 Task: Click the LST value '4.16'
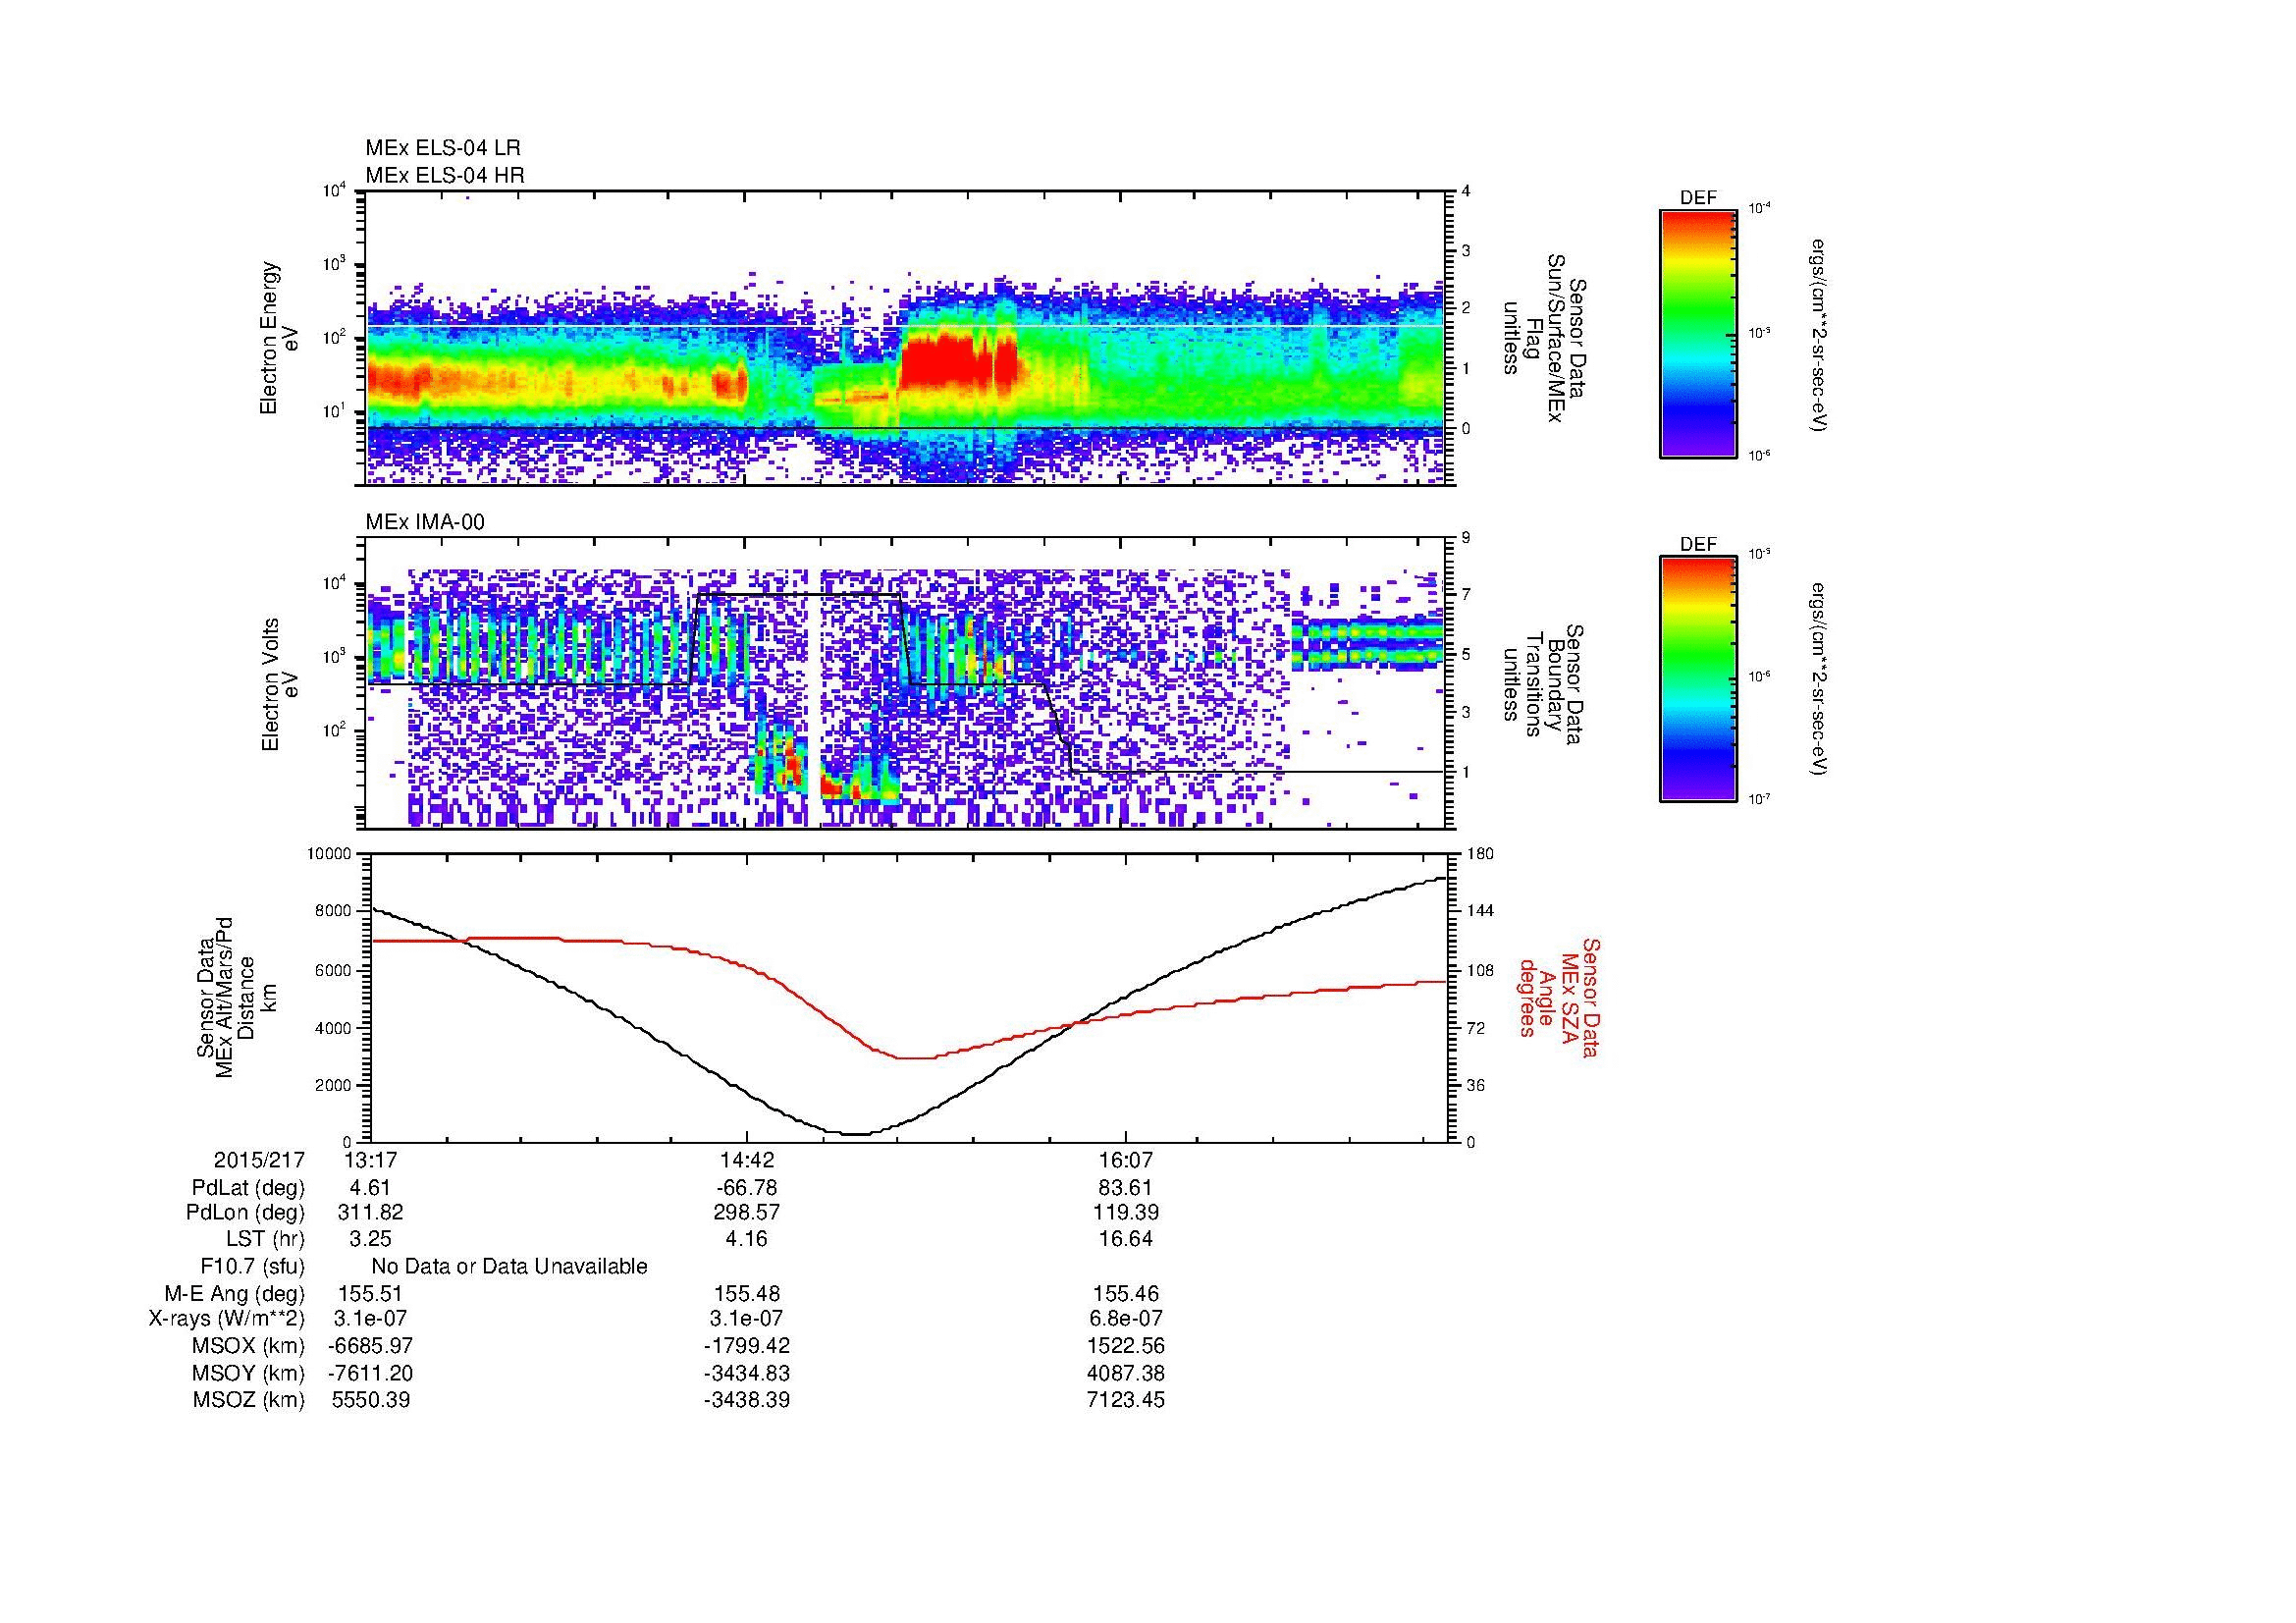coord(747,1240)
